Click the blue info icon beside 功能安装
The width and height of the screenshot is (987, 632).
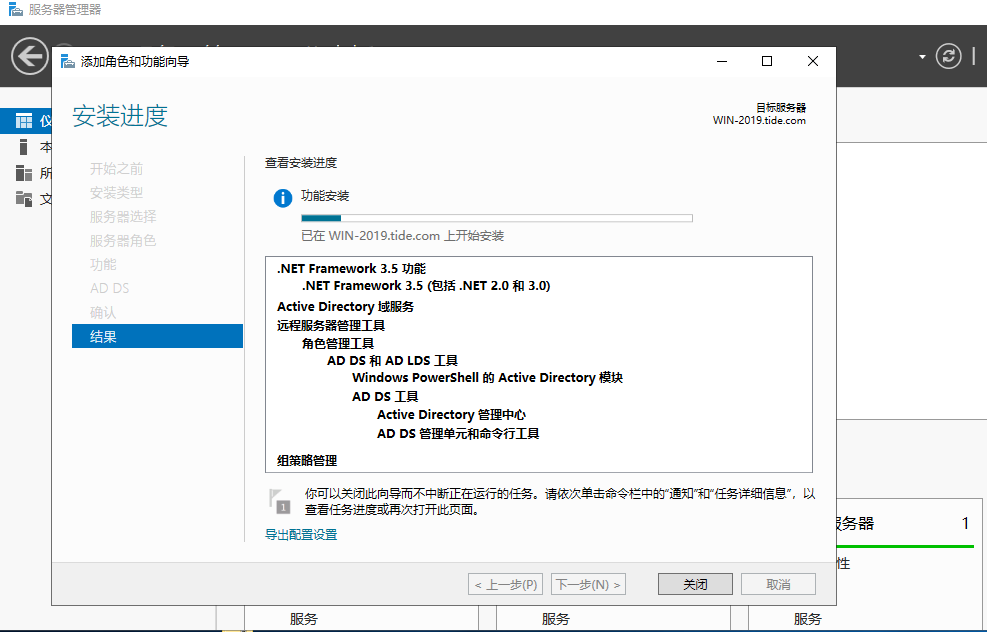(x=283, y=198)
